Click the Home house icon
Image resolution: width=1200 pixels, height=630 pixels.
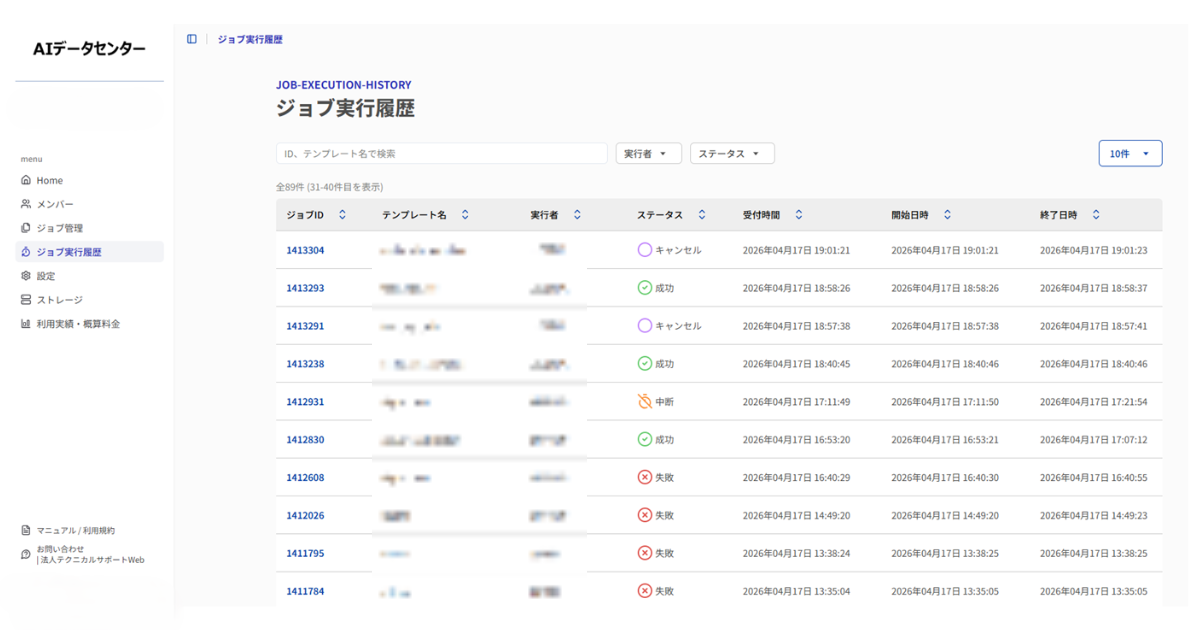tap(26, 181)
